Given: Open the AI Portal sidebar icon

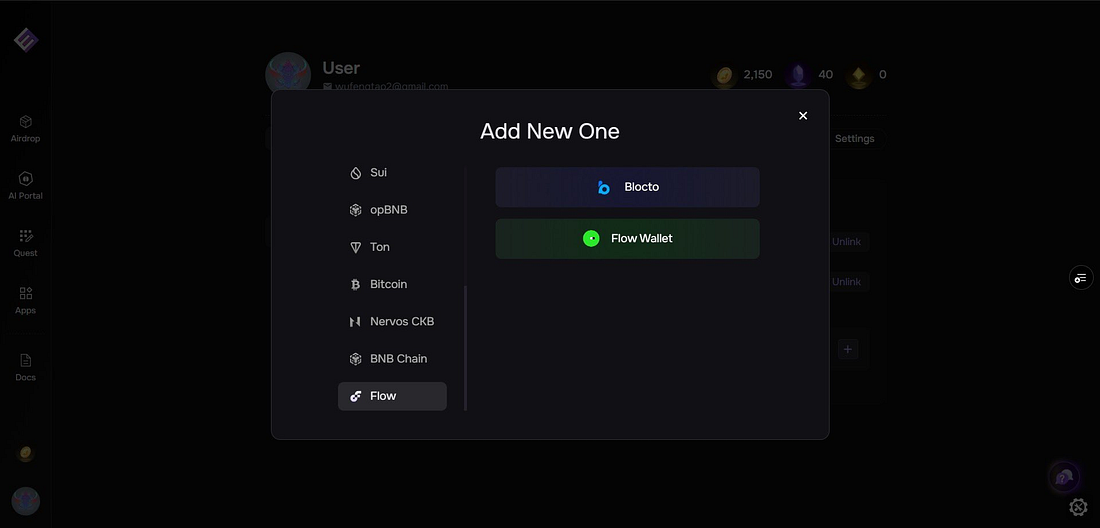Looking at the screenshot, I should (25, 186).
